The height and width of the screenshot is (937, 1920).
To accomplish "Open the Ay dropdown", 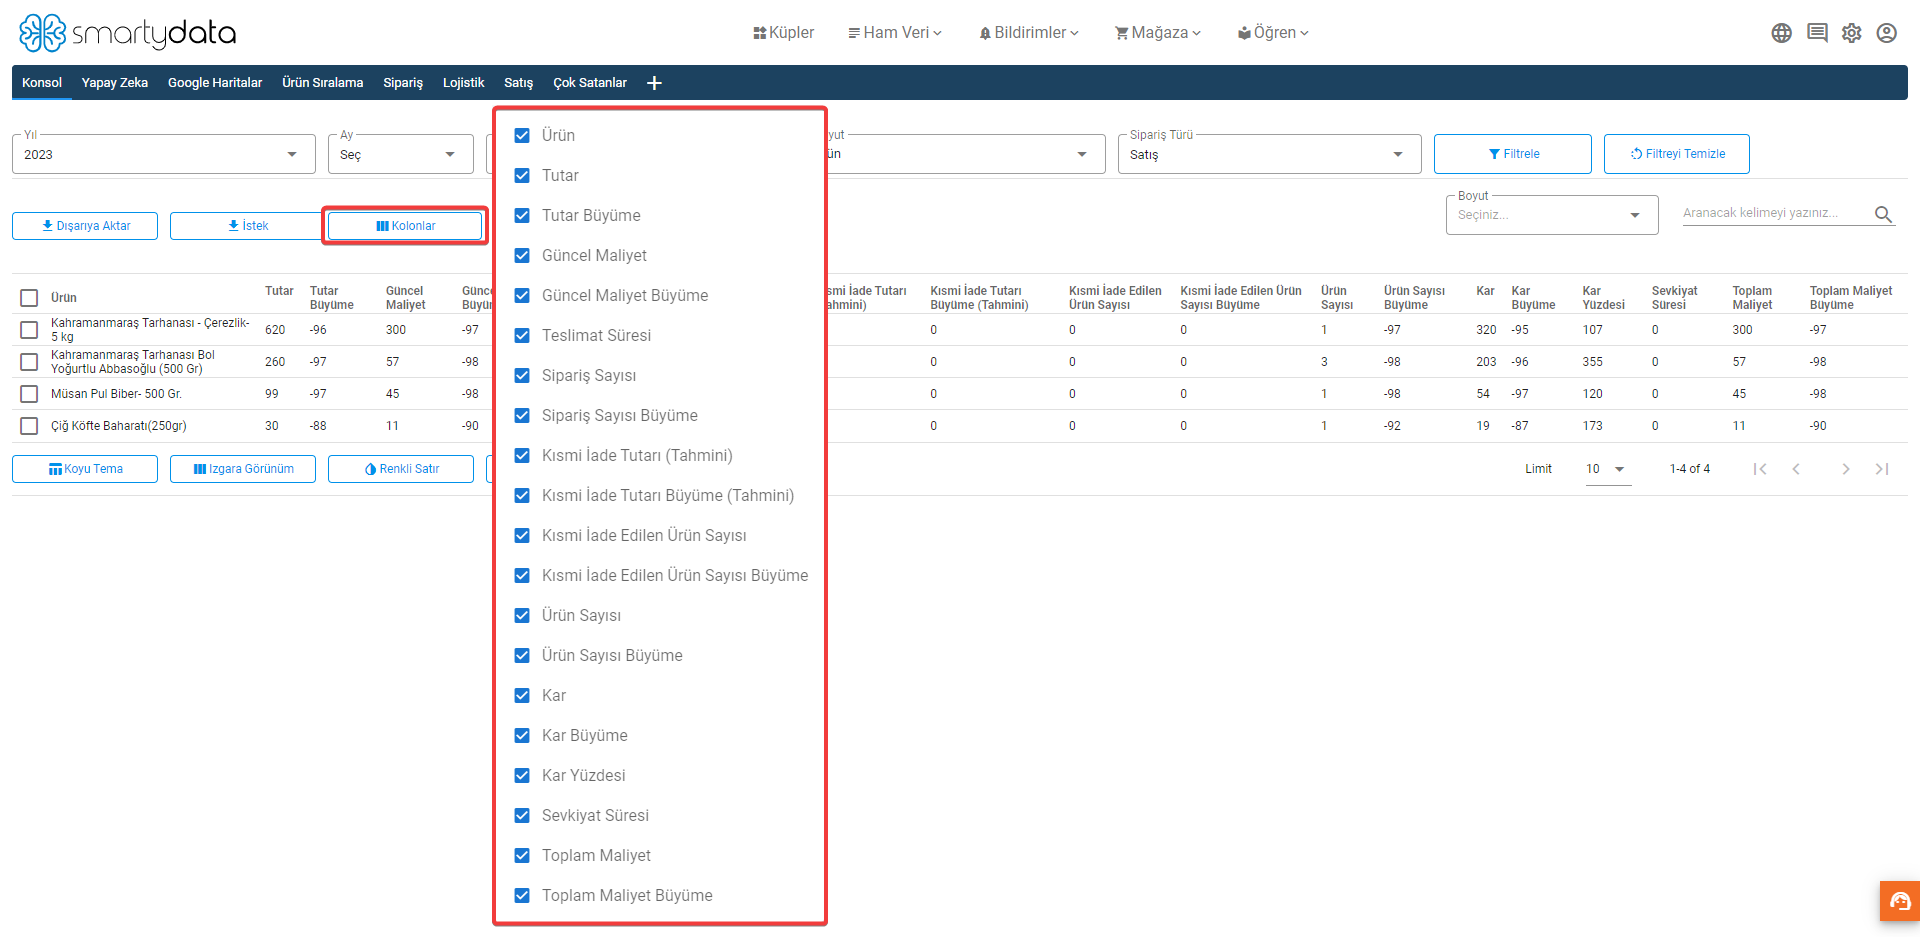I will pyautogui.click(x=401, y=154).
